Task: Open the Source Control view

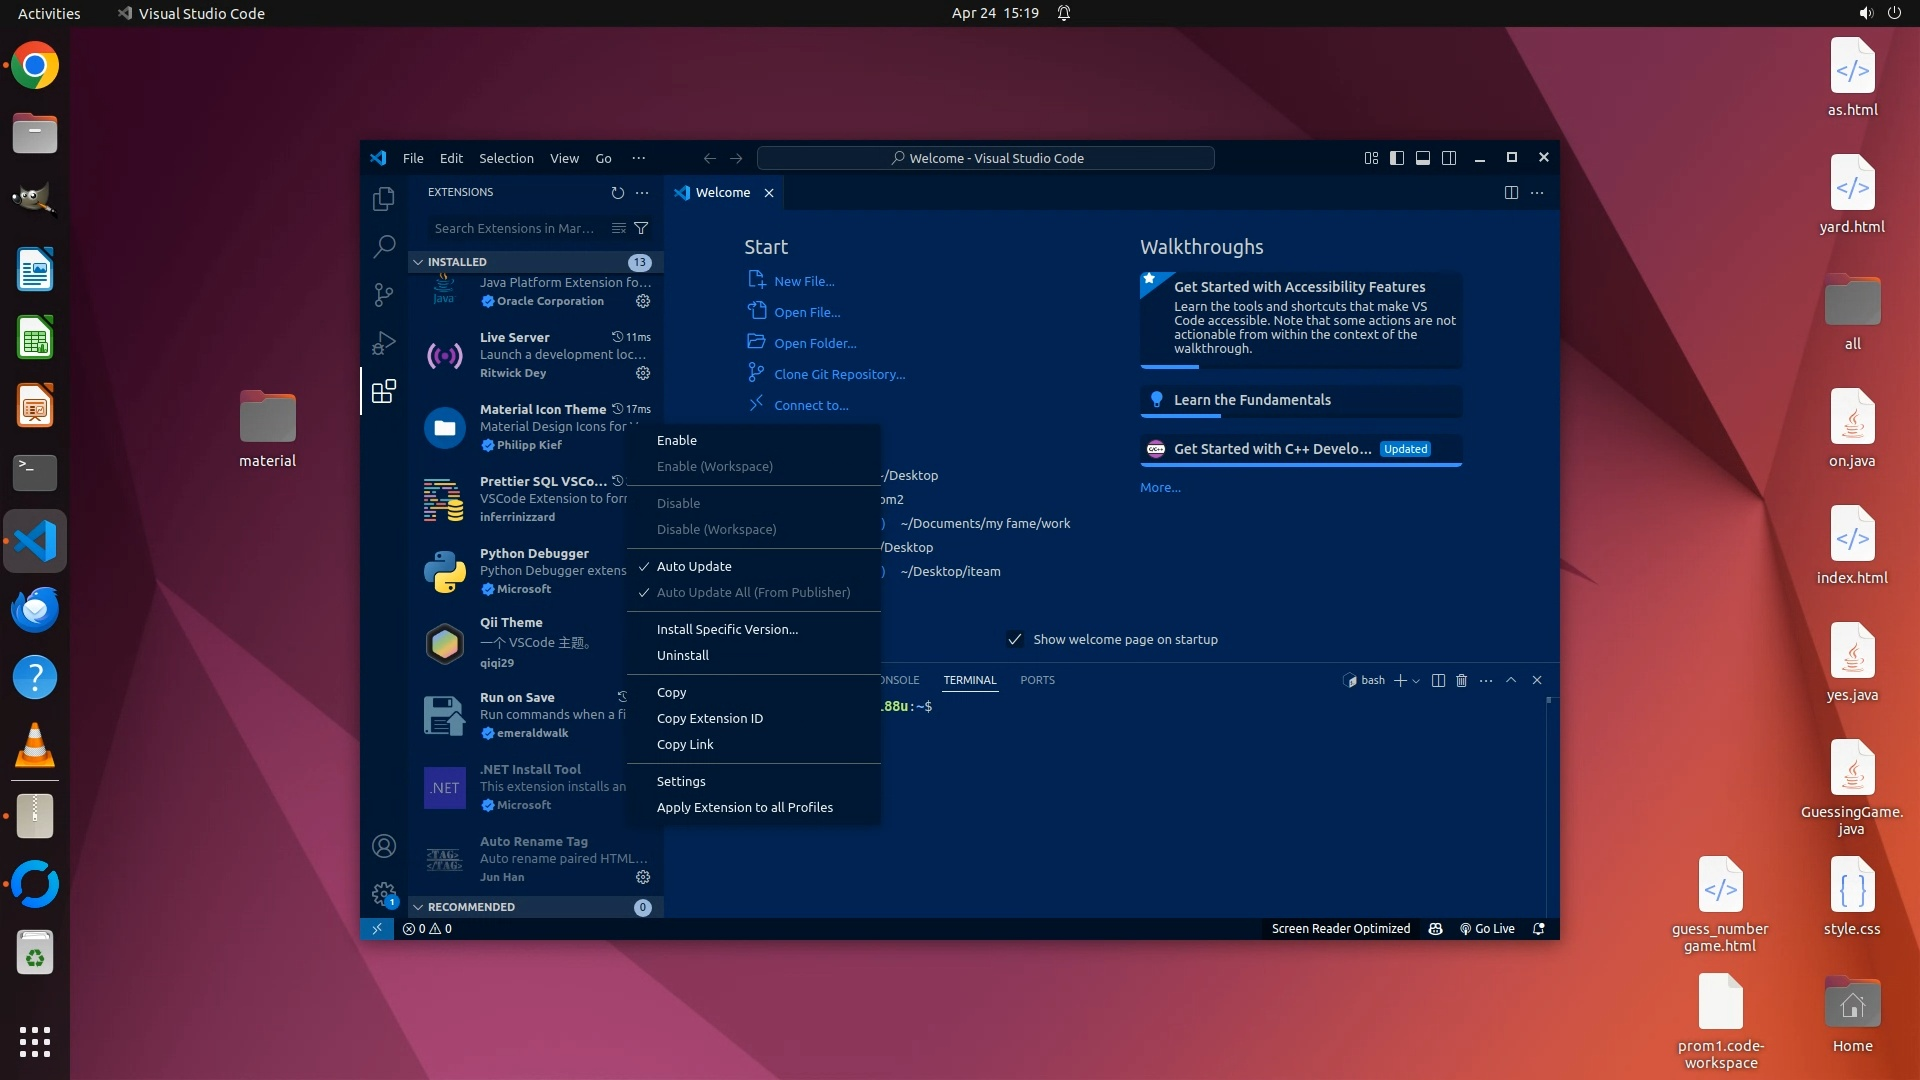Action: coord(384,294)
